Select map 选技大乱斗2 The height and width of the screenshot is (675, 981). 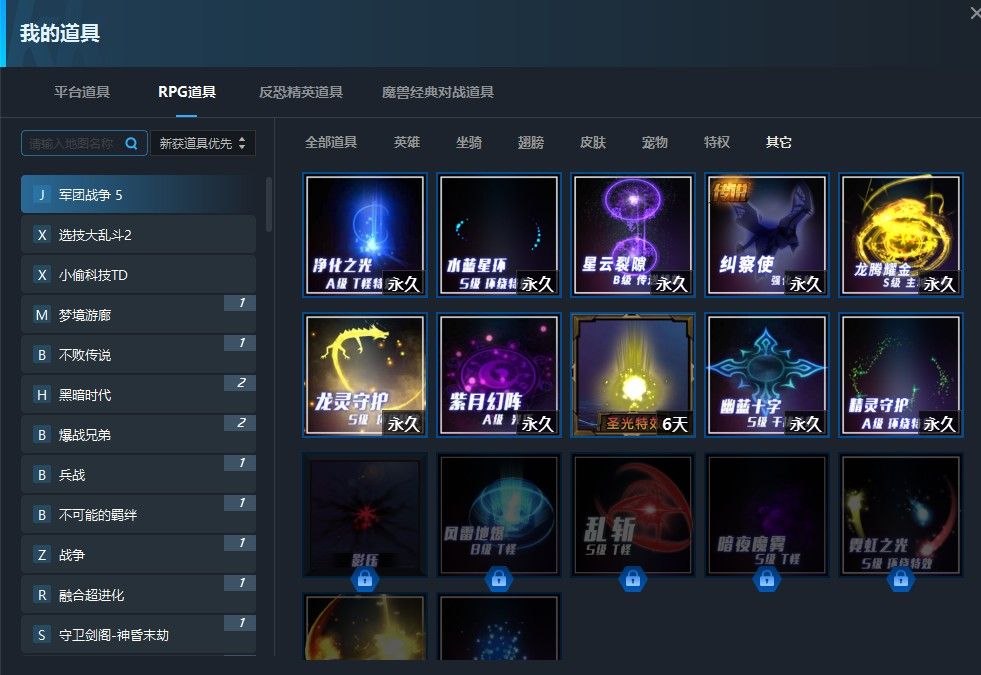[x=138, y=235]
